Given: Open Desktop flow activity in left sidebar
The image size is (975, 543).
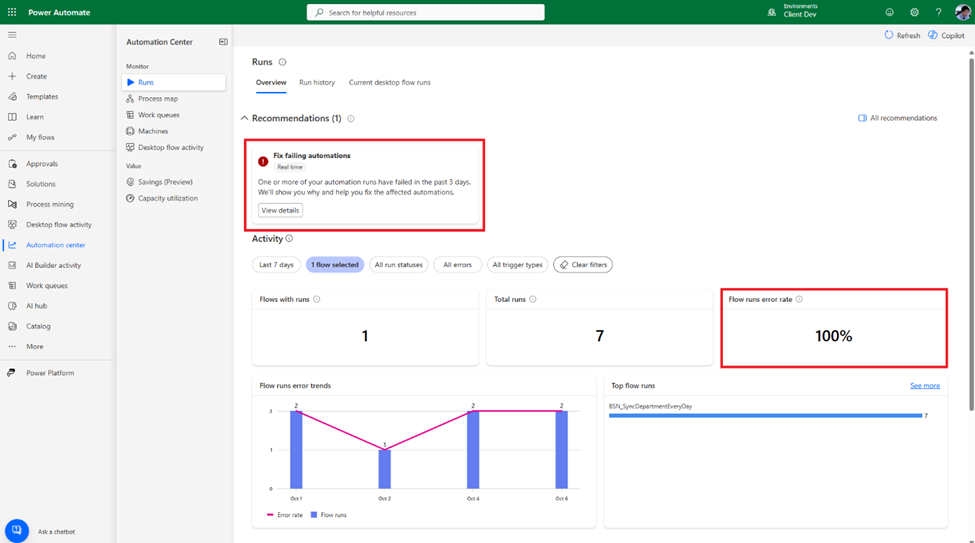Looking at the screenshot, I should pyautogui.click(x=58, y=225).
